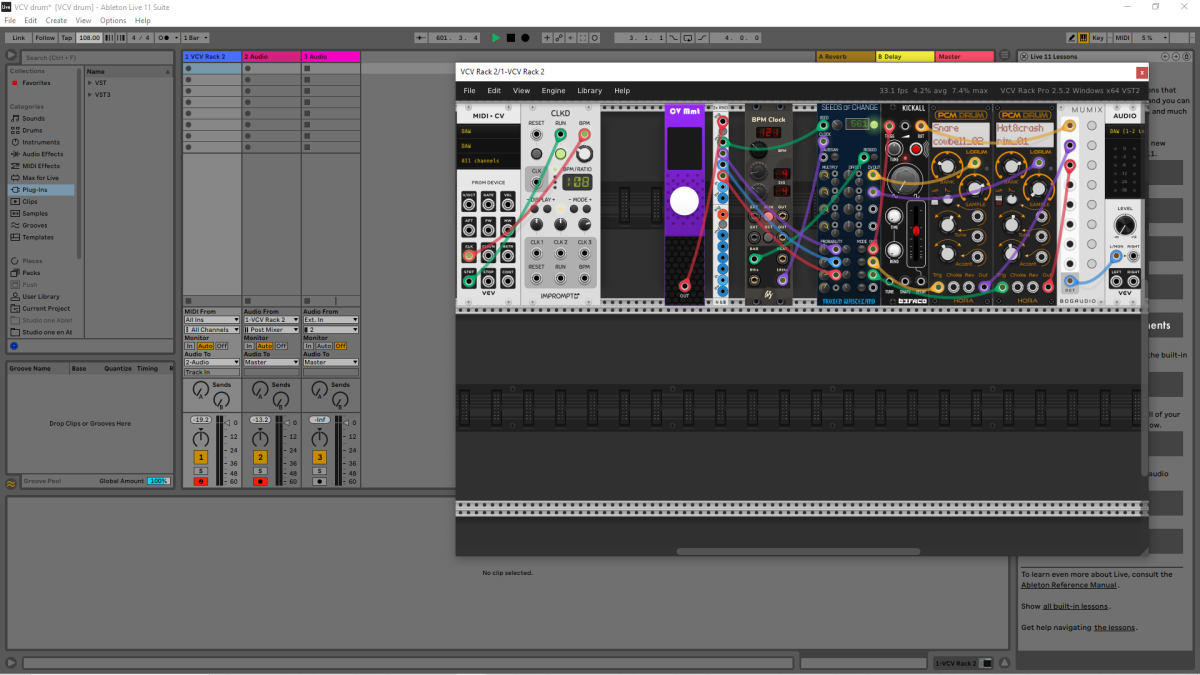The height and width of the screenshot is (675, 1200).
Task: Open VCV Rack Library menu
Action: coord(590,91)
